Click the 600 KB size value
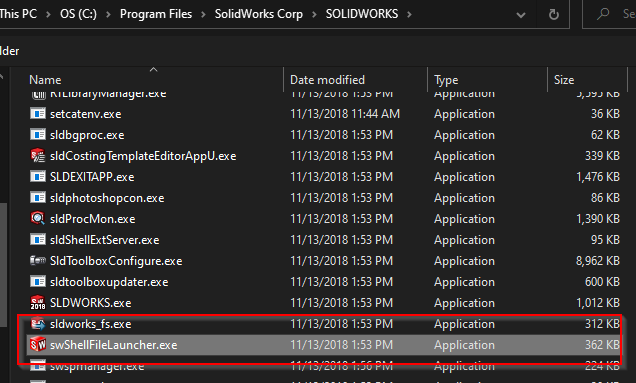636x383 pixels. click(x=602, y=282)
